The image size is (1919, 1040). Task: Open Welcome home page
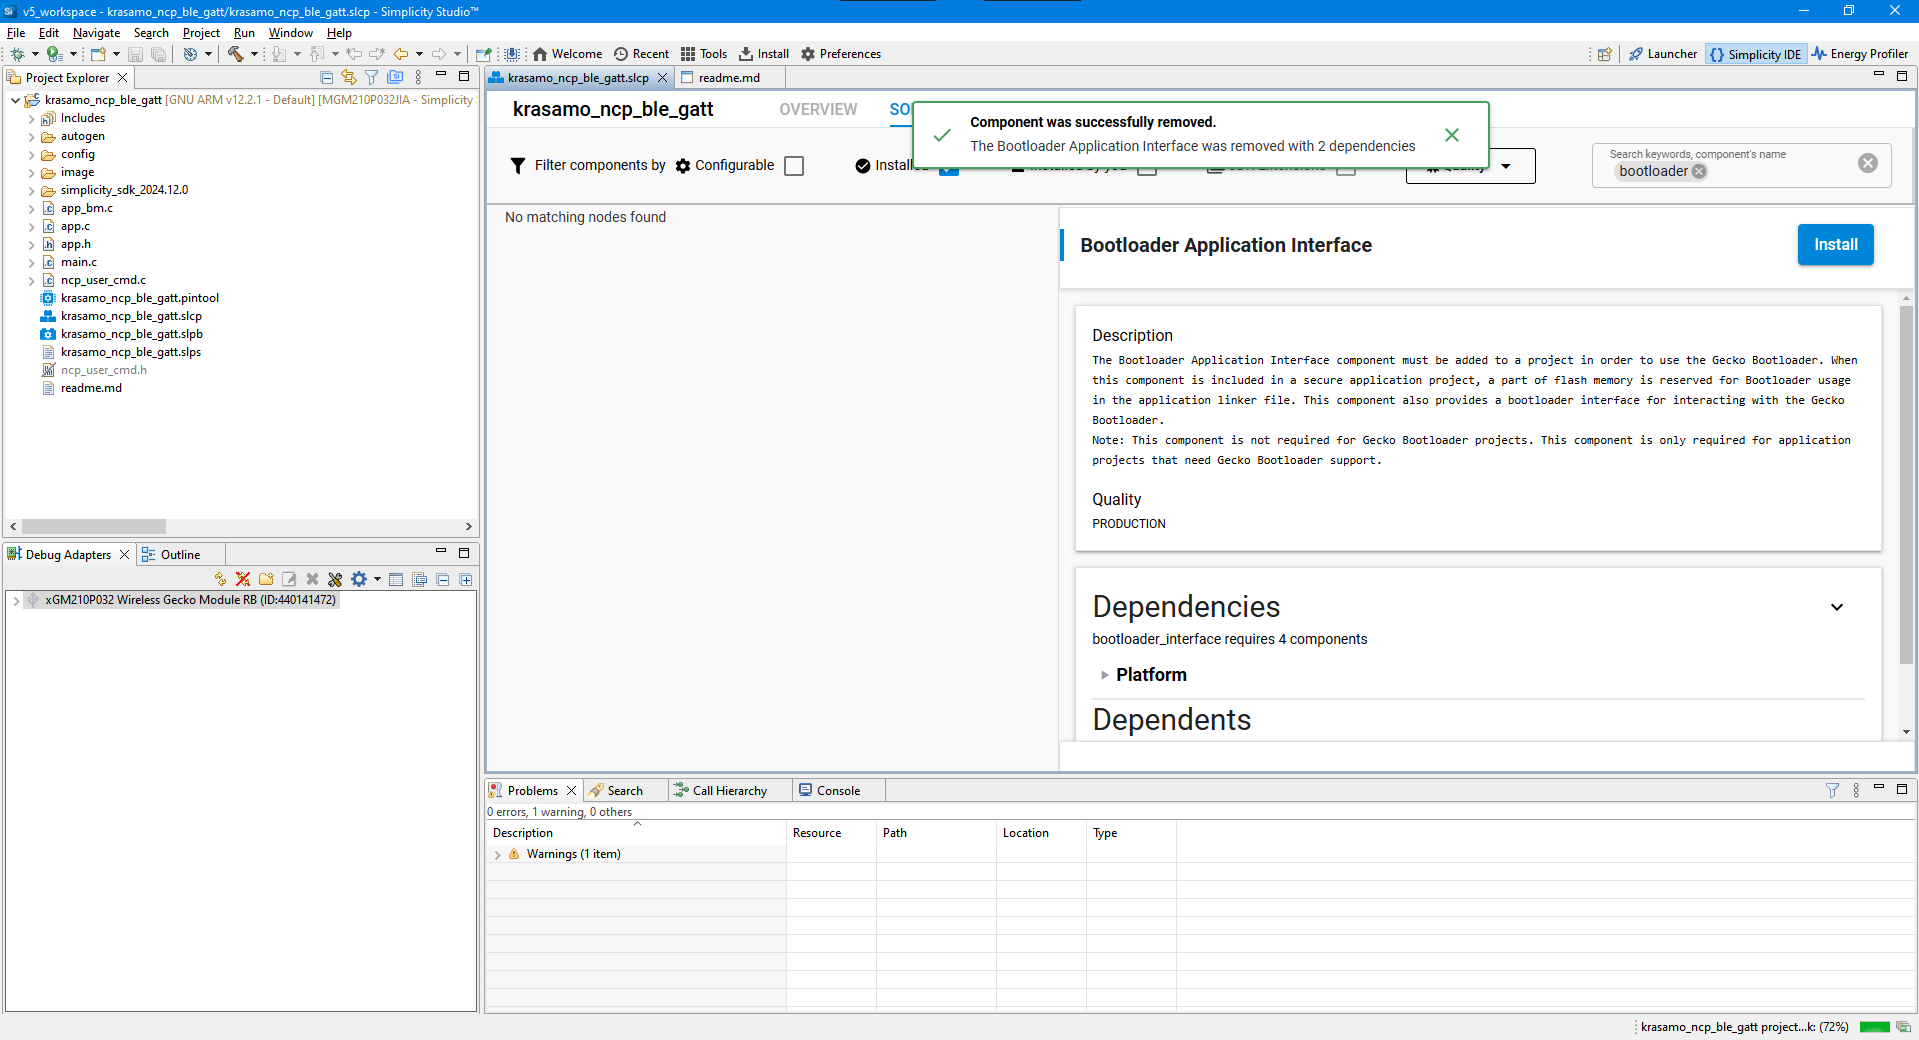(567, 54)
